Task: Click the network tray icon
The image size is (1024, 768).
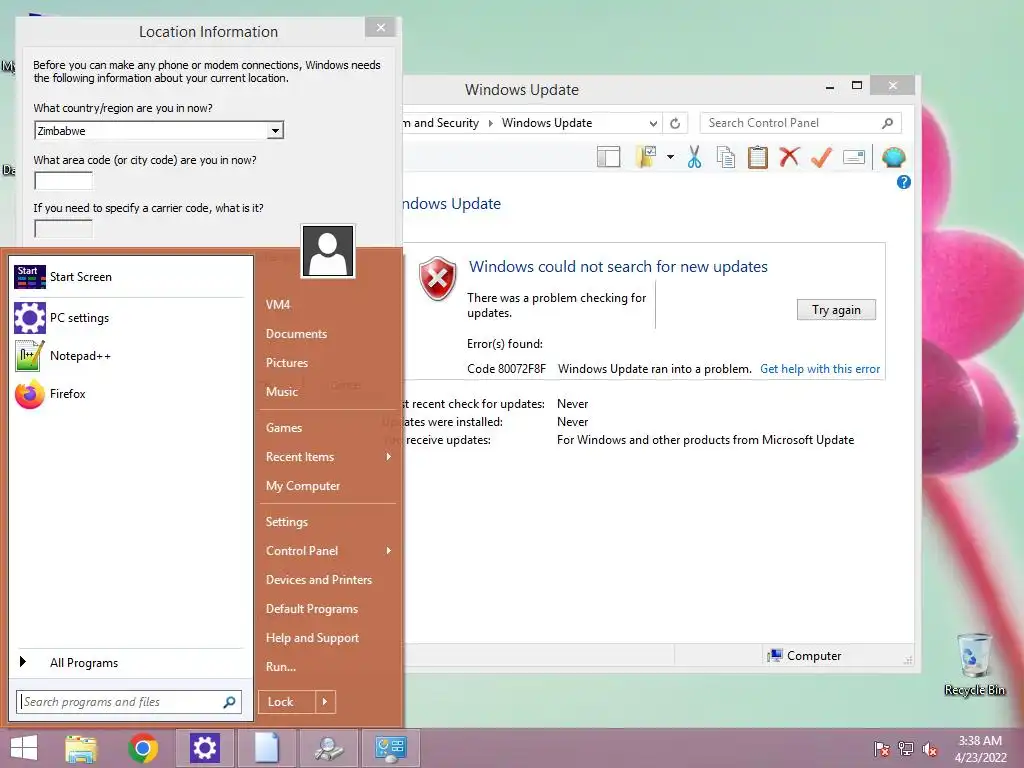Action: pos(906,749)
